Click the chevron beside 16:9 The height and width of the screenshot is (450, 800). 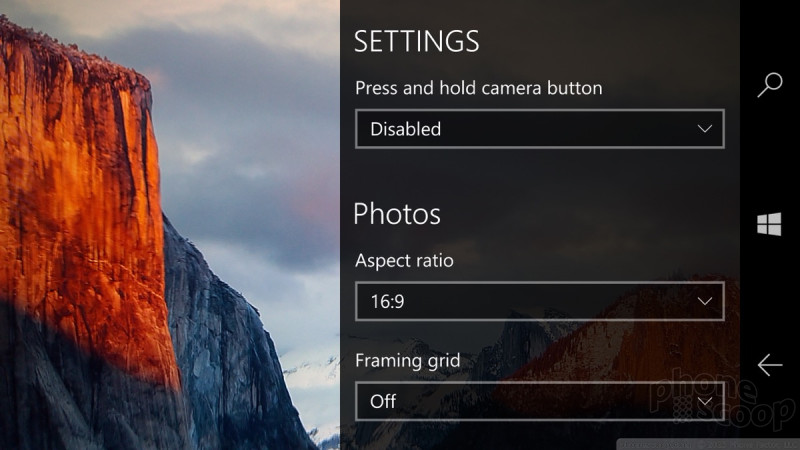pyautogui.click(x=705, y=301)
